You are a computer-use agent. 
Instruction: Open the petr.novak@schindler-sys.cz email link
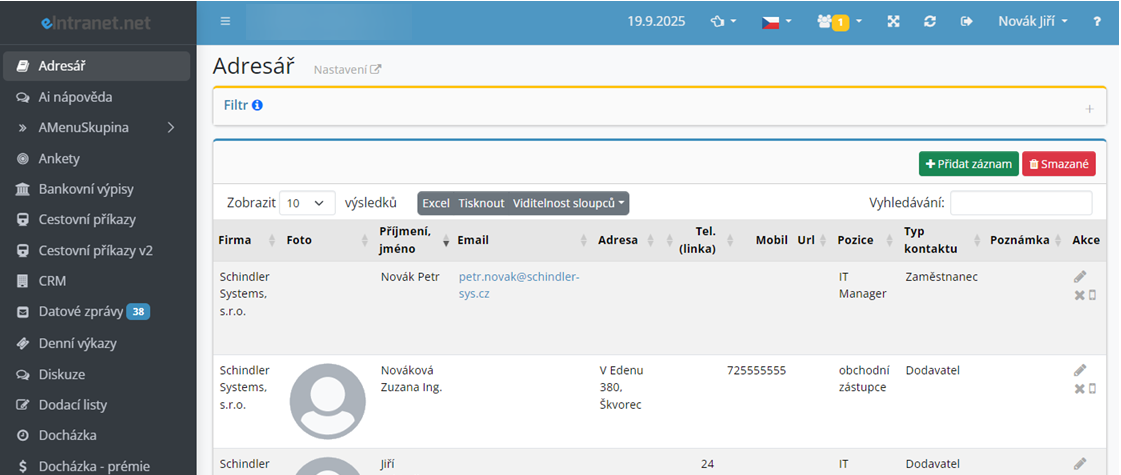[519, 285]
